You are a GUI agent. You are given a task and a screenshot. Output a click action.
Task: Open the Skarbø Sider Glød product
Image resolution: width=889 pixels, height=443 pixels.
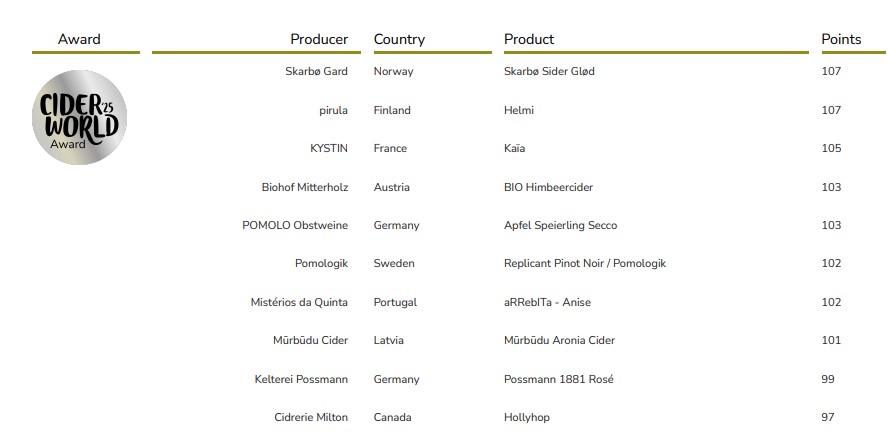click(x=549, y=71)
